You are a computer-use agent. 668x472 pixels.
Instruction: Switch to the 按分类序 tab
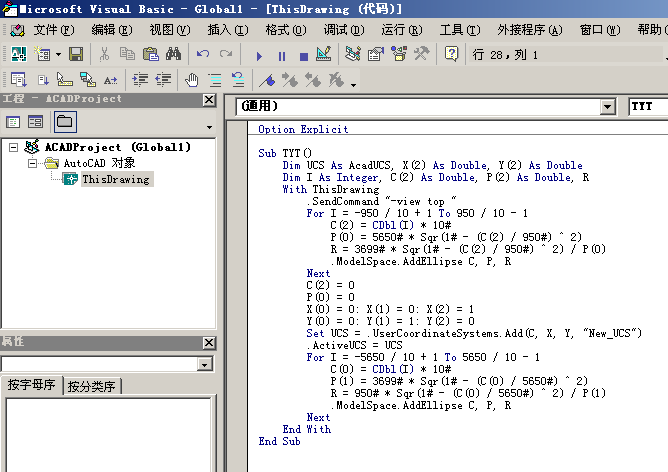[92, 386]
